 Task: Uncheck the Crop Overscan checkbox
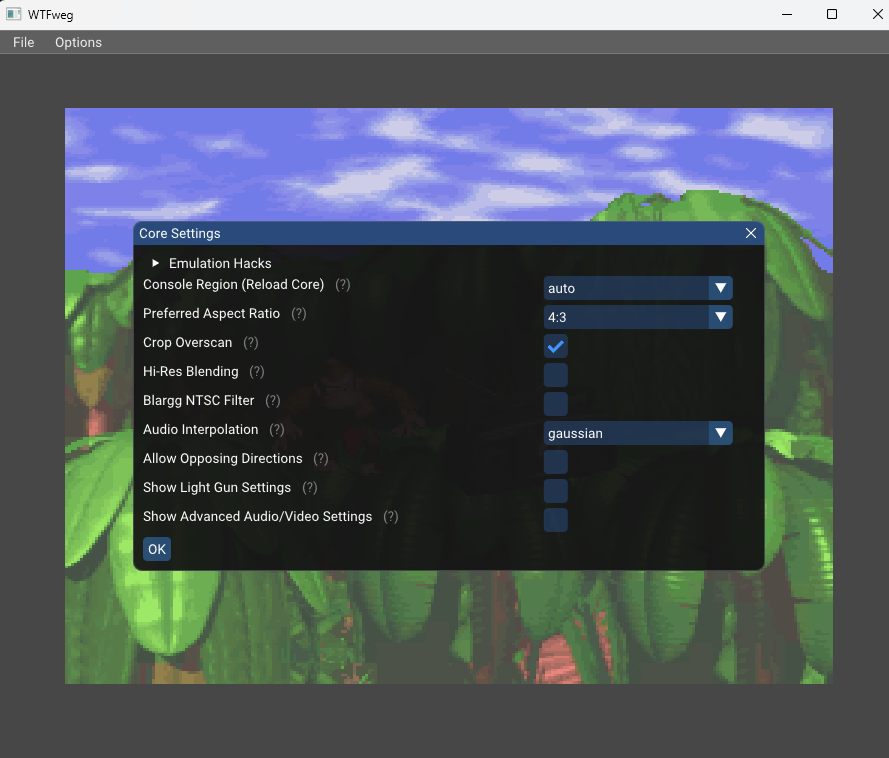556,347
